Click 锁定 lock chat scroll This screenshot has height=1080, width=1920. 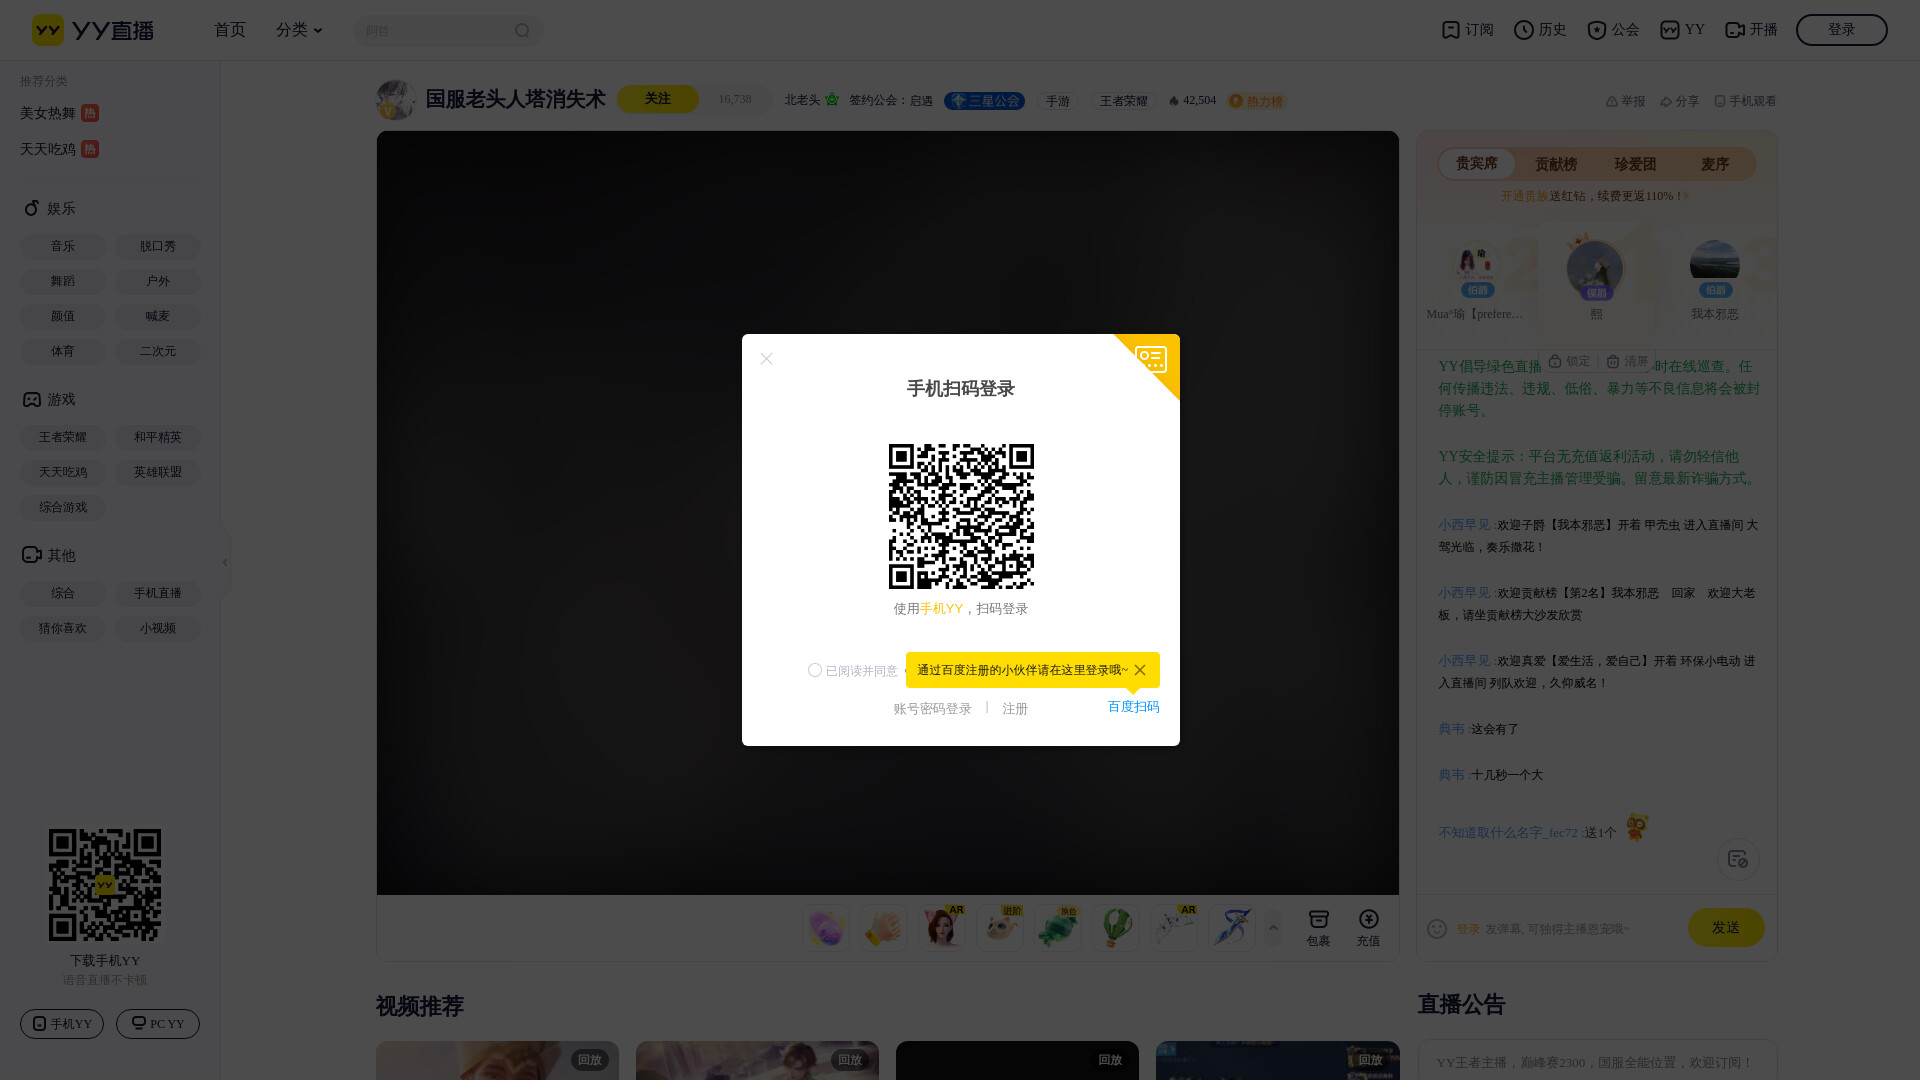click(1569, 361)
